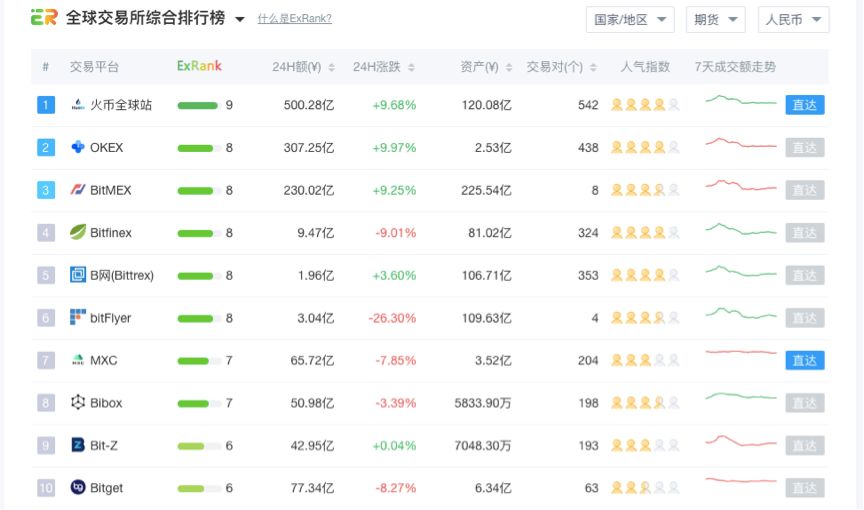Click 直达 button for Bitfinex
The width and height of the screenshot is (864, 510).
(x=804, y=232)
